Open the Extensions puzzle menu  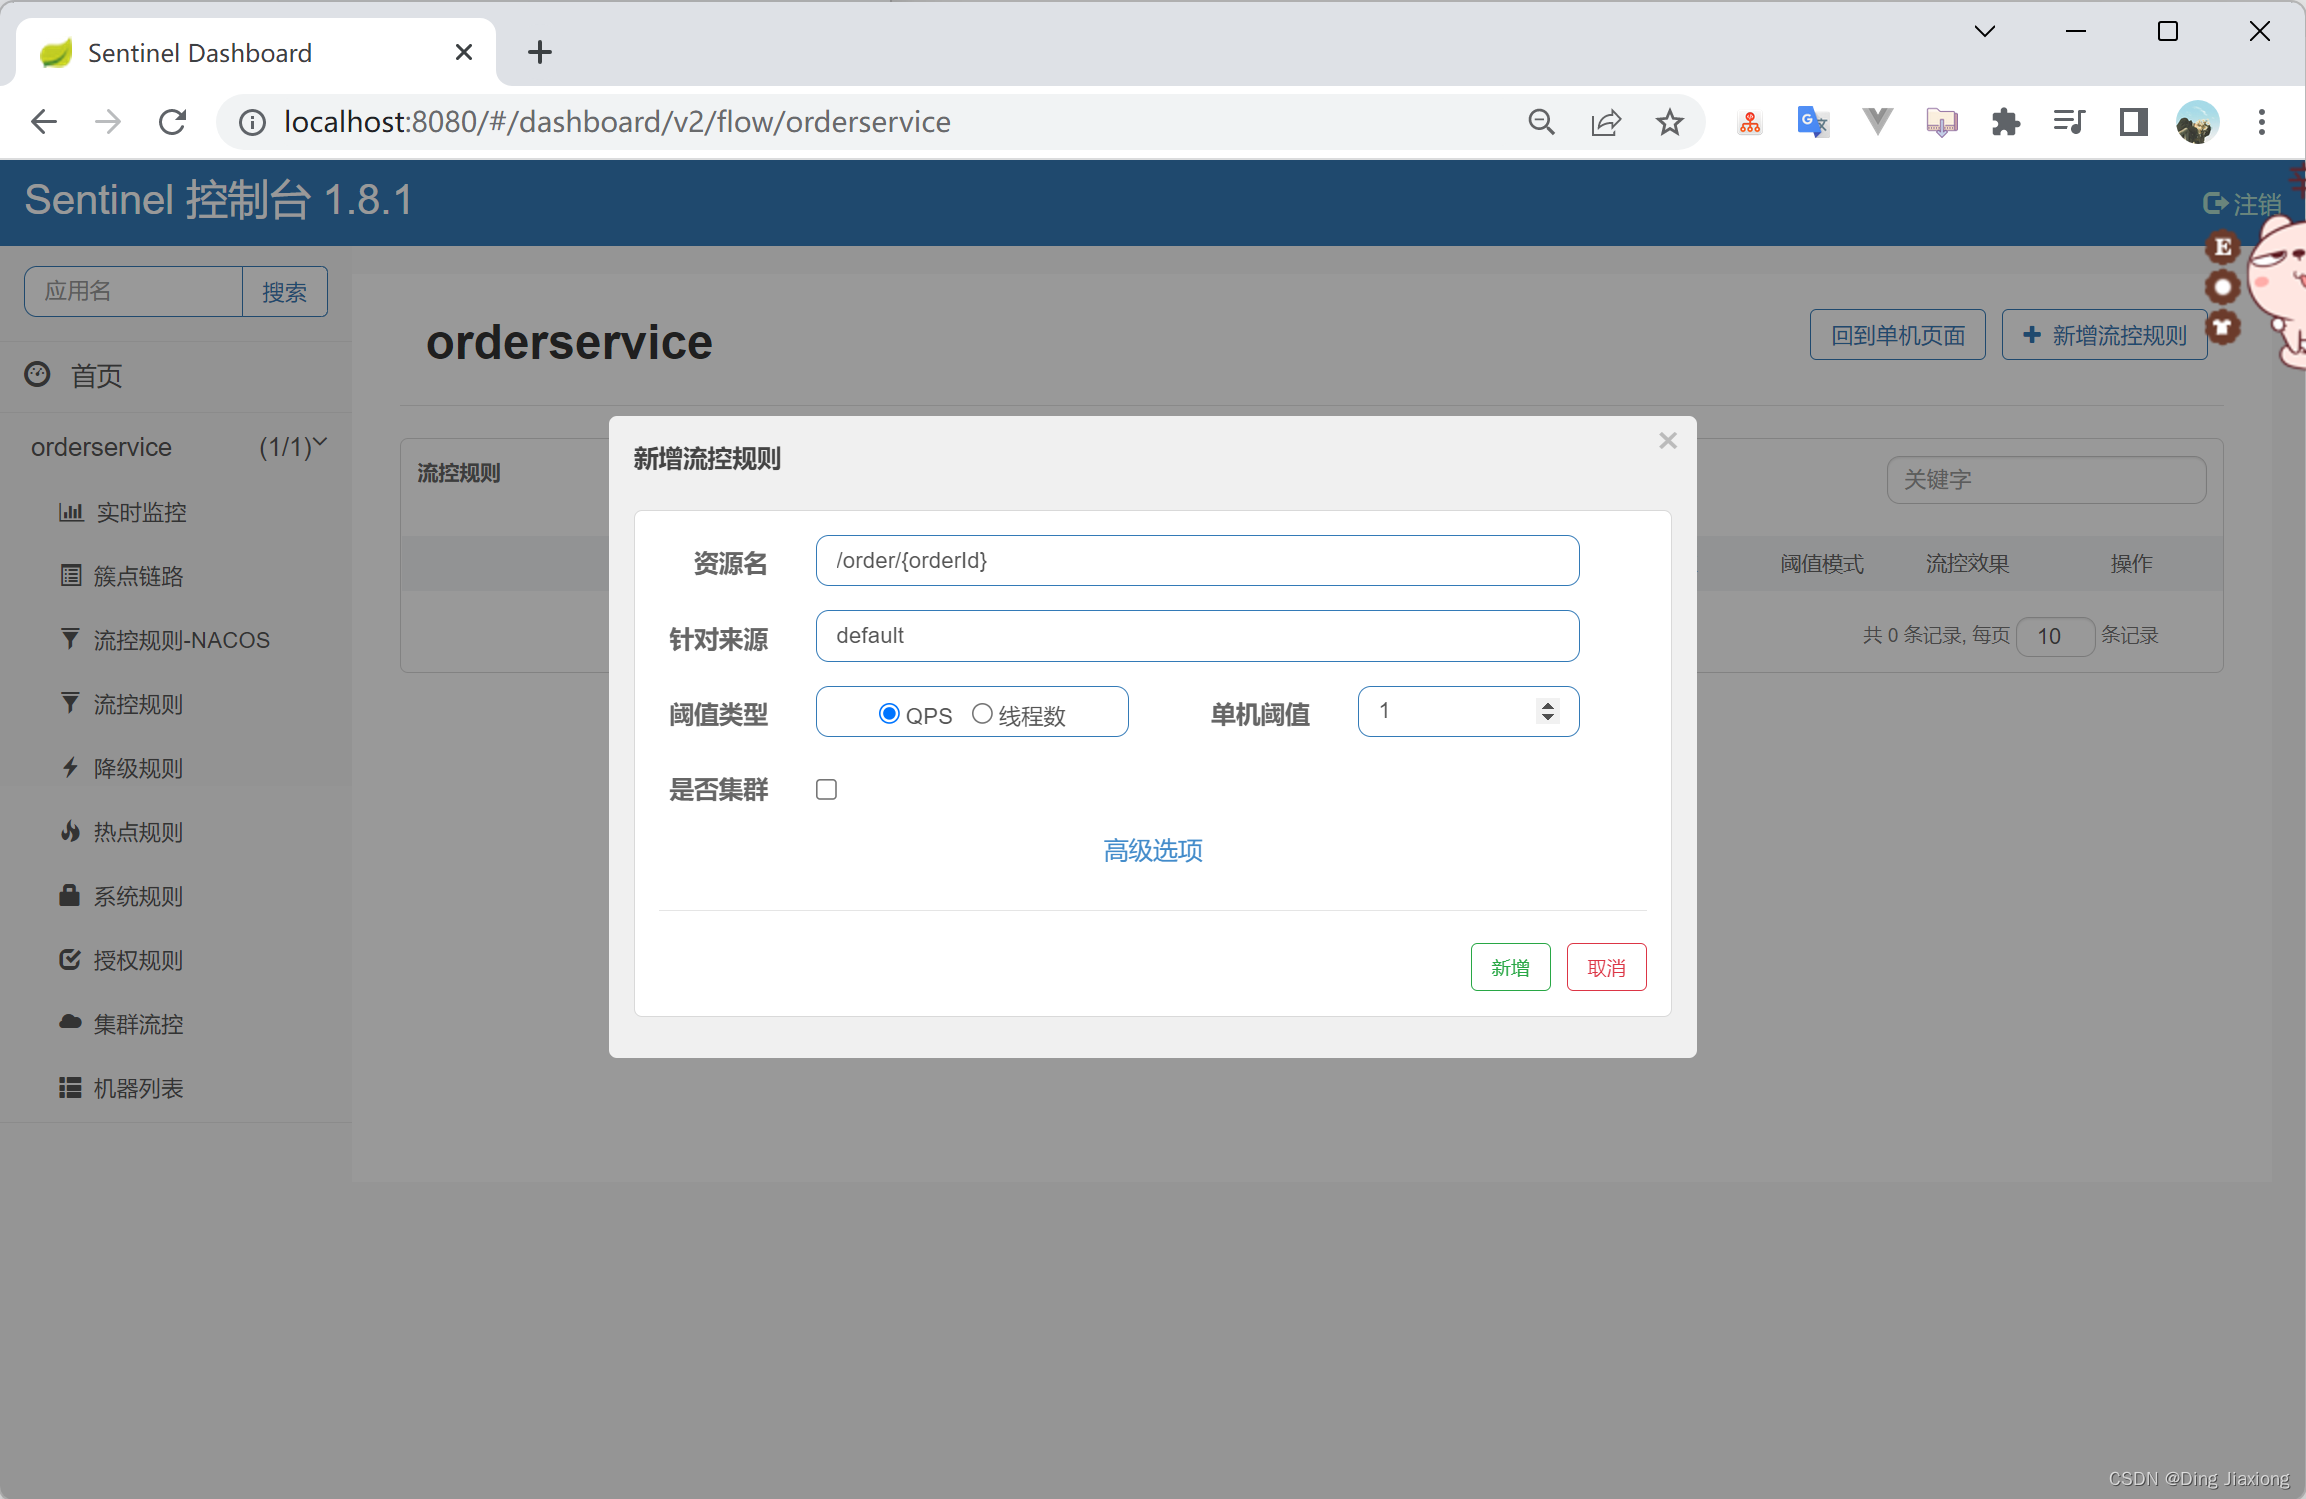[x=2006, y=122]
